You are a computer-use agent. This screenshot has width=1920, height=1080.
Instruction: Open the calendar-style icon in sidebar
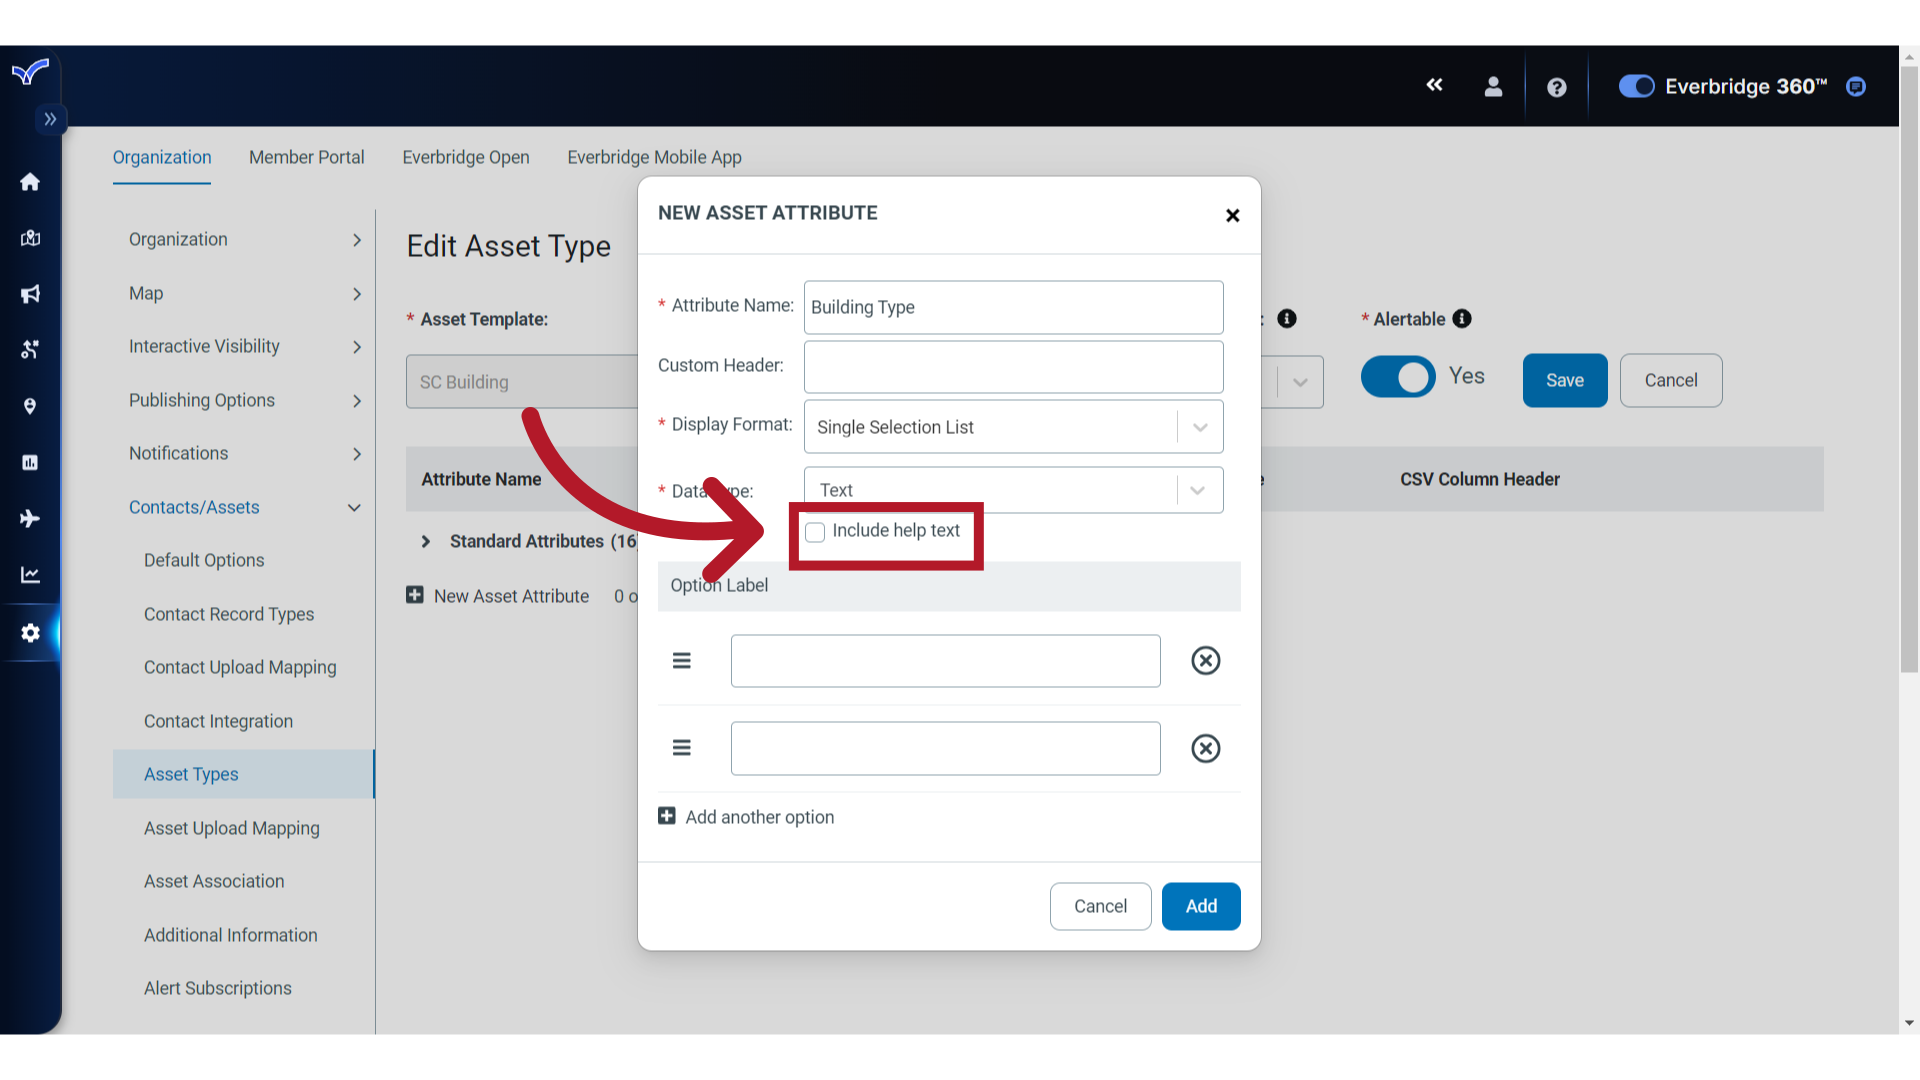point(30,462)
